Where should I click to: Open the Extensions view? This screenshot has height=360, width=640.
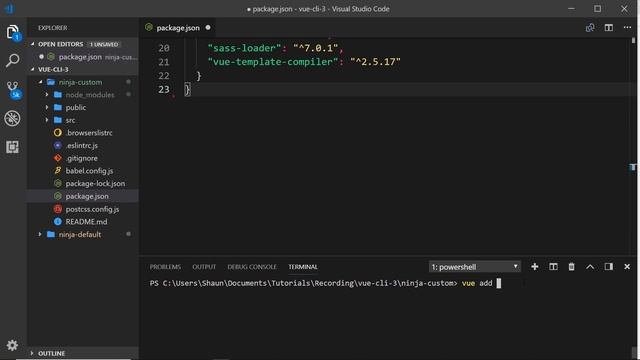[13, 147]
